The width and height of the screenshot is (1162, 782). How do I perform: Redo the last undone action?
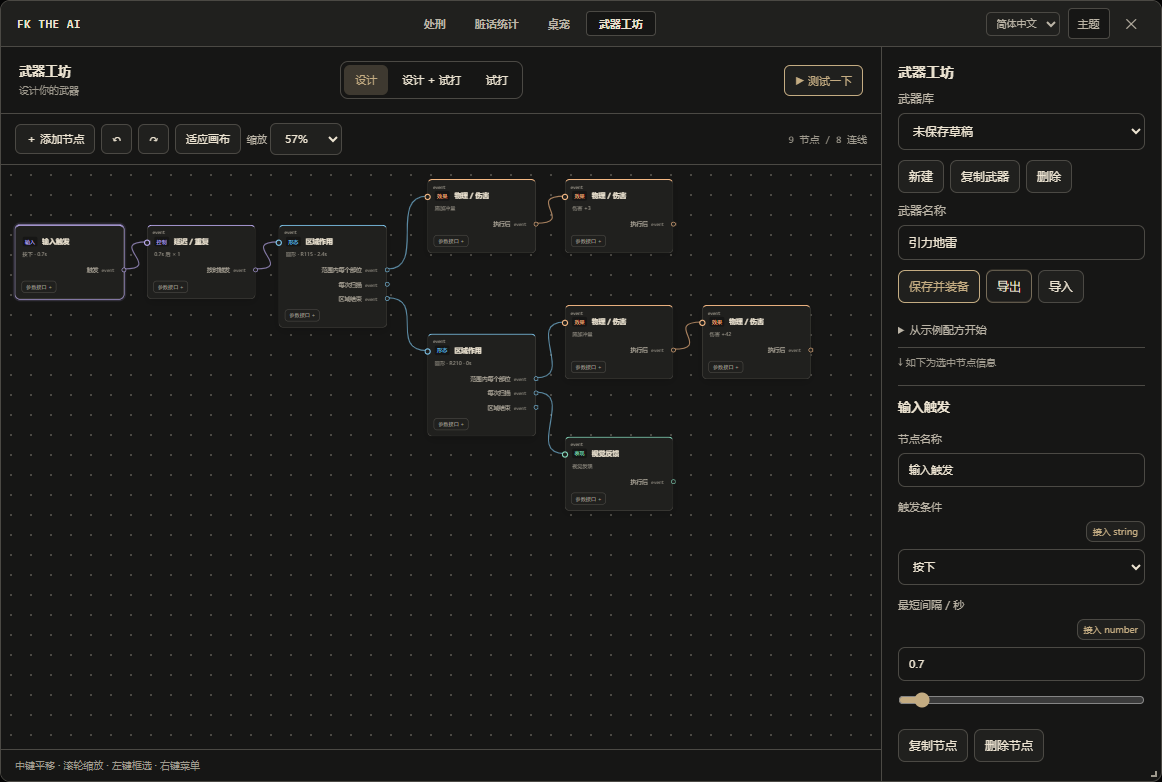pyautogui.click(x=153, y=139)
